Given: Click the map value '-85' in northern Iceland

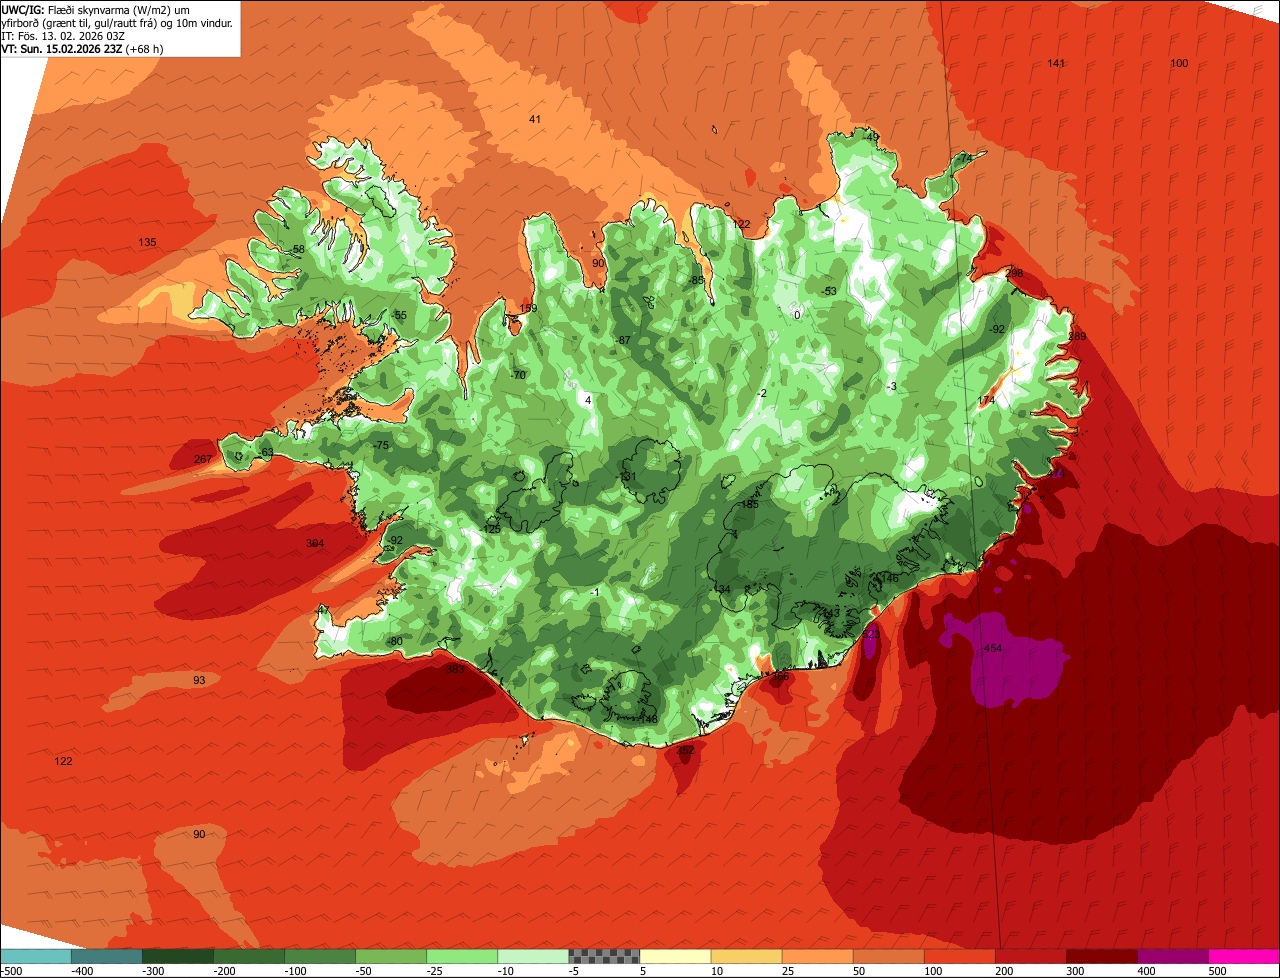Looking at the screenshot, I should (x=696, y=280).
